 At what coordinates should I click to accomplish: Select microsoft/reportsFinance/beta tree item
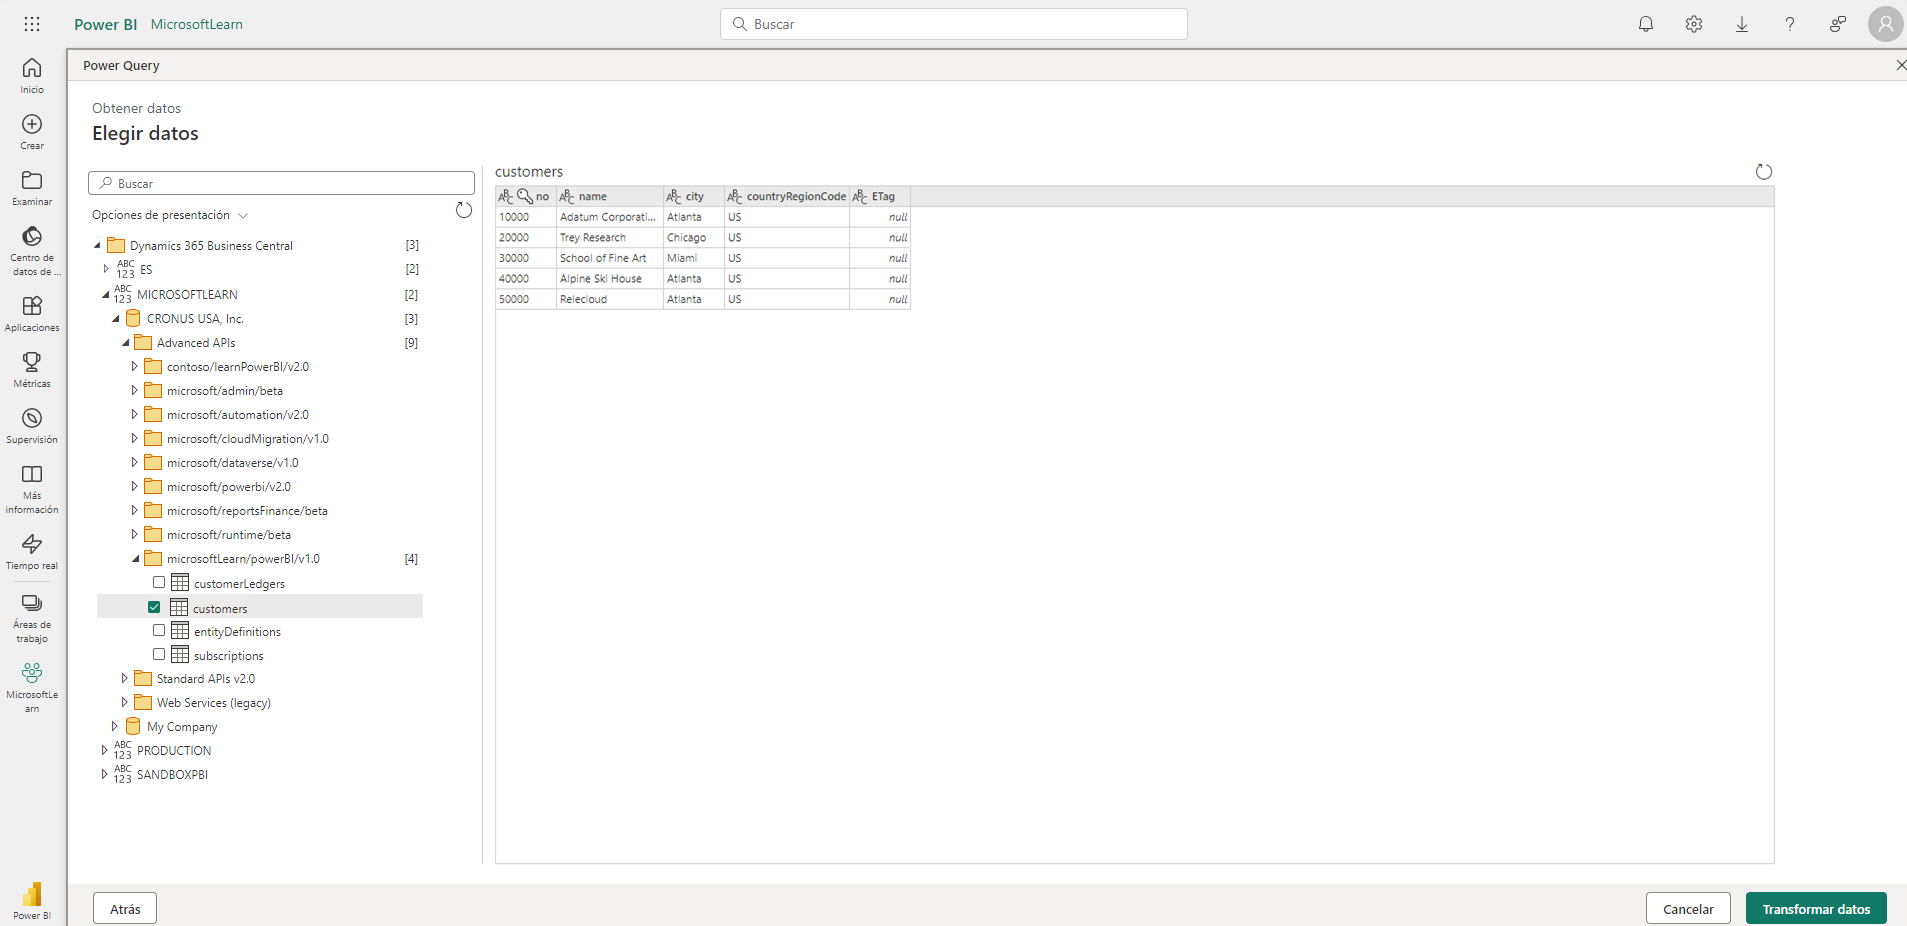pyautogui.click(x=247, y=511)
